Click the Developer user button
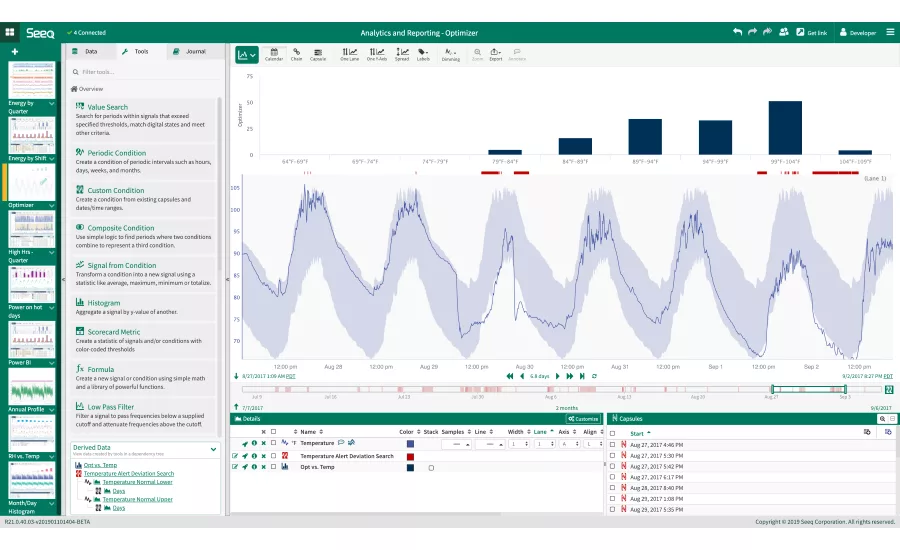This screenshot has height=550, width=900. (858, 33)
